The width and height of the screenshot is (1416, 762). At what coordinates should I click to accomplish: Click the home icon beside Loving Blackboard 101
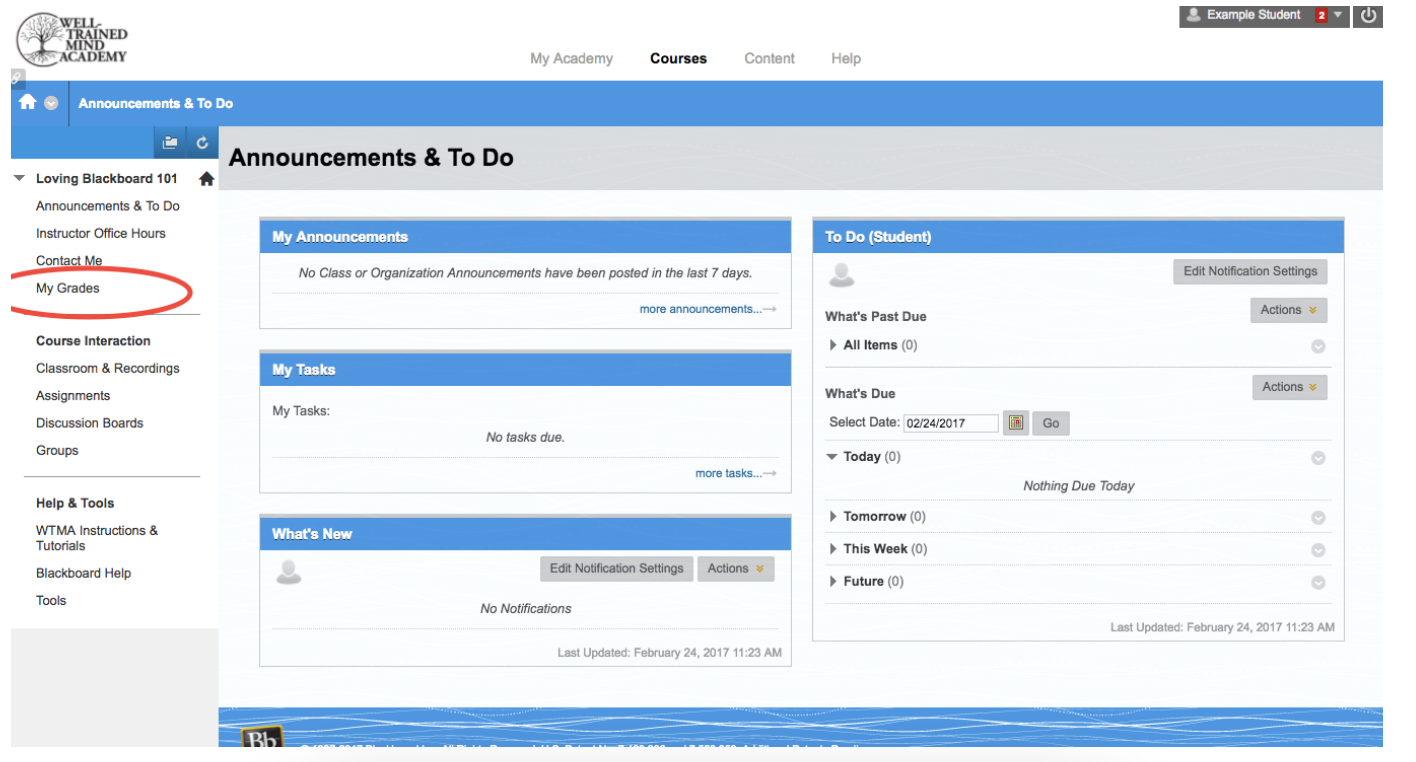tap(206, 178)
